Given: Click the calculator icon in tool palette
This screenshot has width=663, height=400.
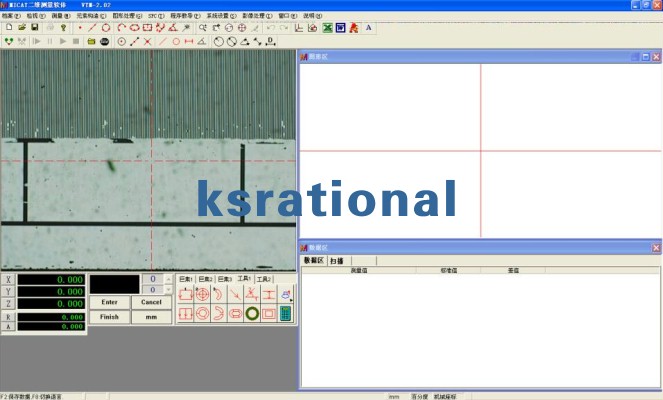Looking at the screenshot, I should (286, 313).
